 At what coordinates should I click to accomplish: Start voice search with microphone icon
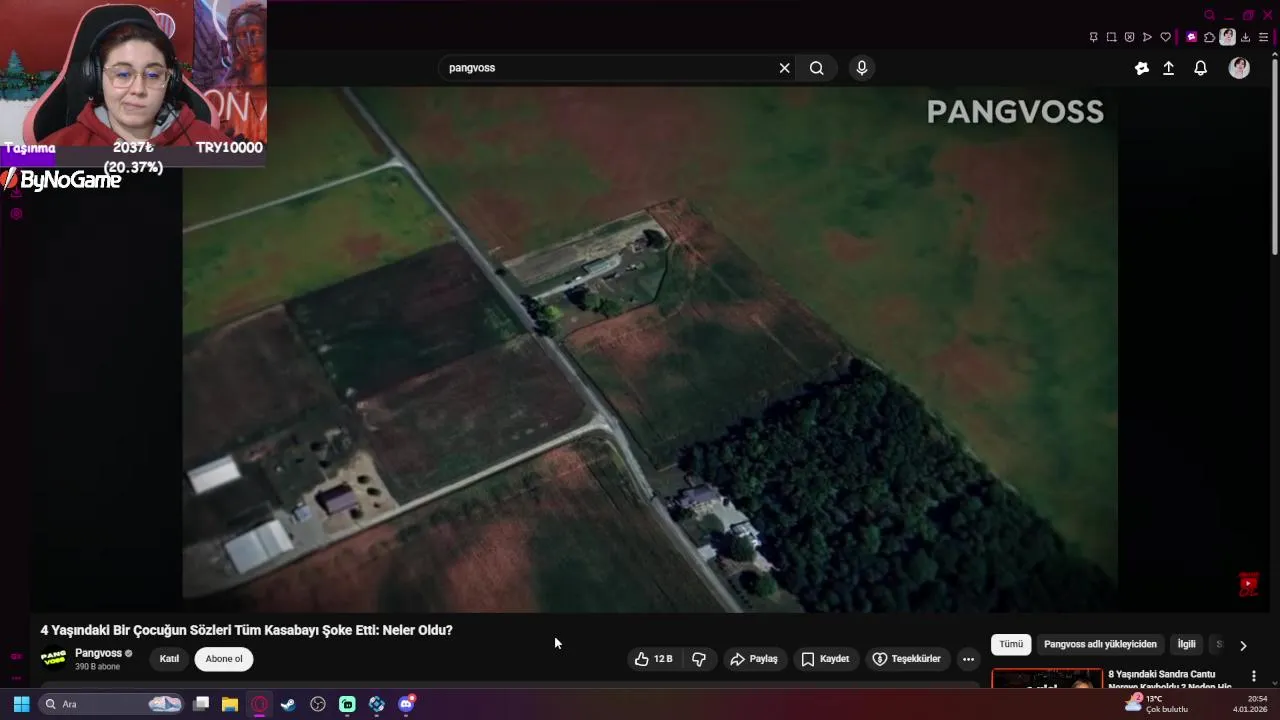(862, 68)
